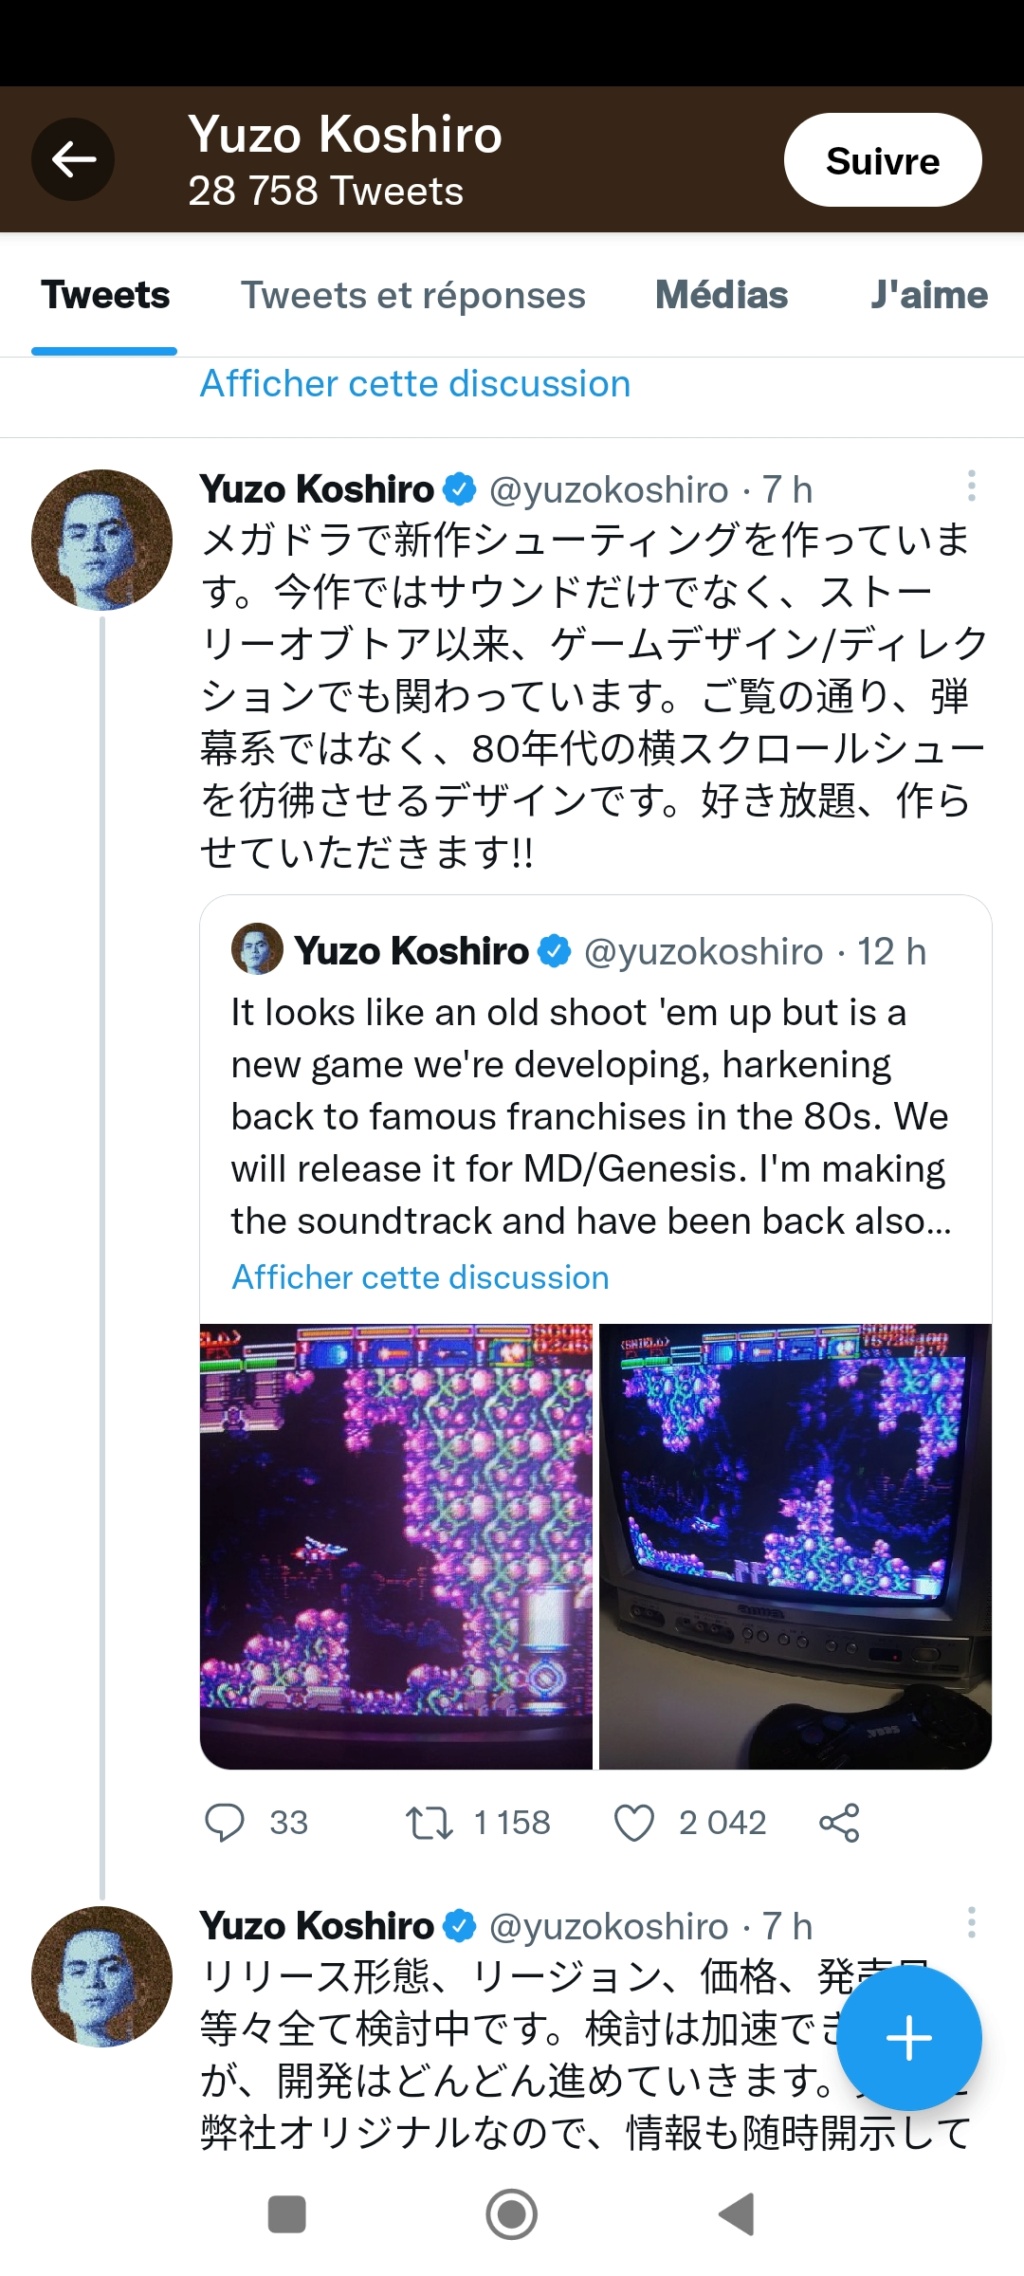The height and width of the screenshot is (2276, 1024).
Task: Tap the share icon under the tweet
Action: tap(839, 1822)
